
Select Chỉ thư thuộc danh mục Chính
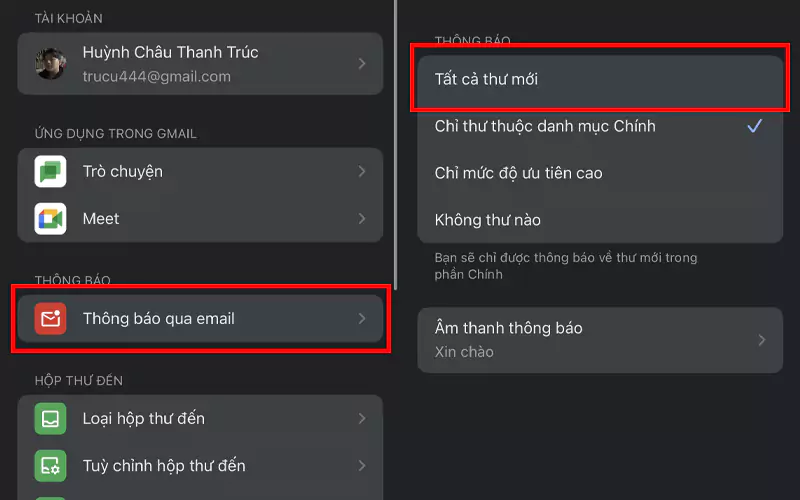(600, 126)
